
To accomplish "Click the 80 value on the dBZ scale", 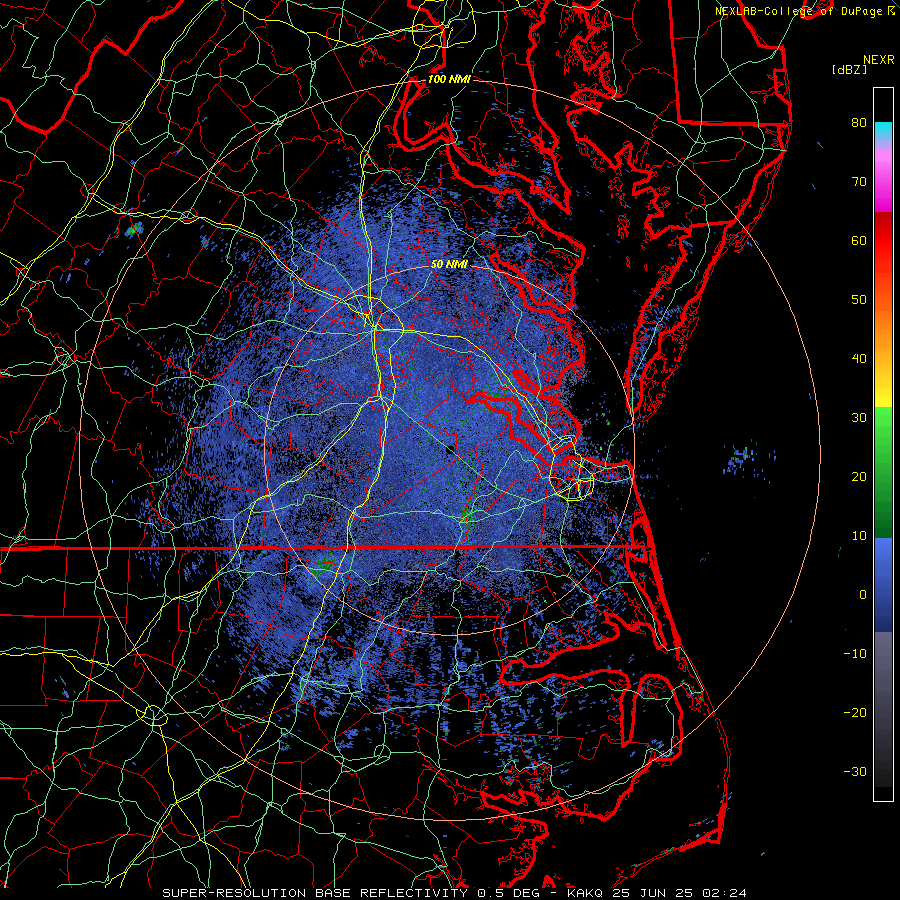I will pyautogui.click(x=859, y=123).
